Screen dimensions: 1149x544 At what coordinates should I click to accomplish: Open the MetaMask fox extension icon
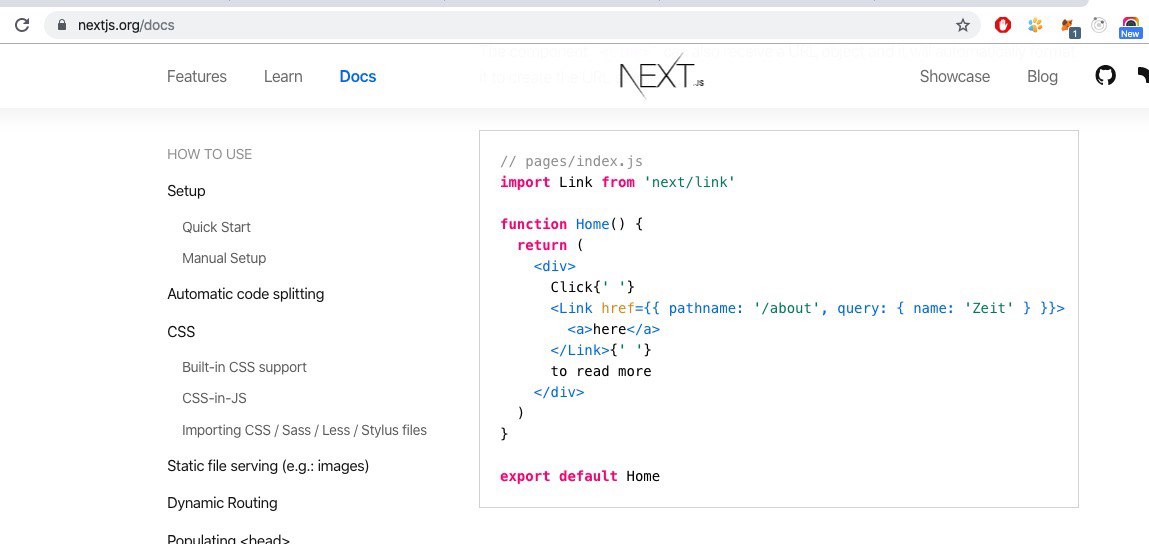(x=1068, y=26)
